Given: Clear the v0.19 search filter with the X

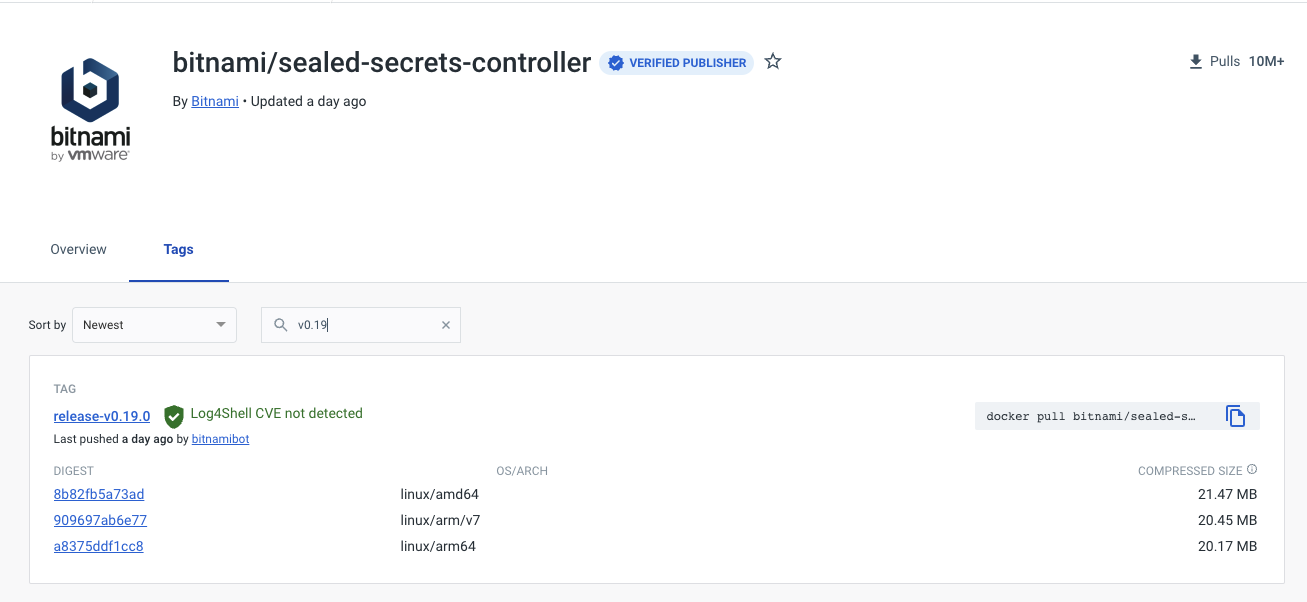Looking at the screenshot, I should 446,324.
